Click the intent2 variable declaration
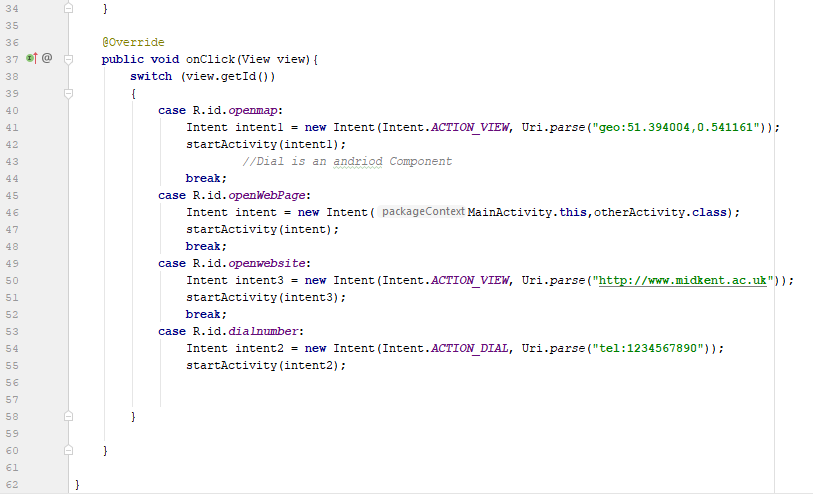Screen dimensions: 813x494 259,348
